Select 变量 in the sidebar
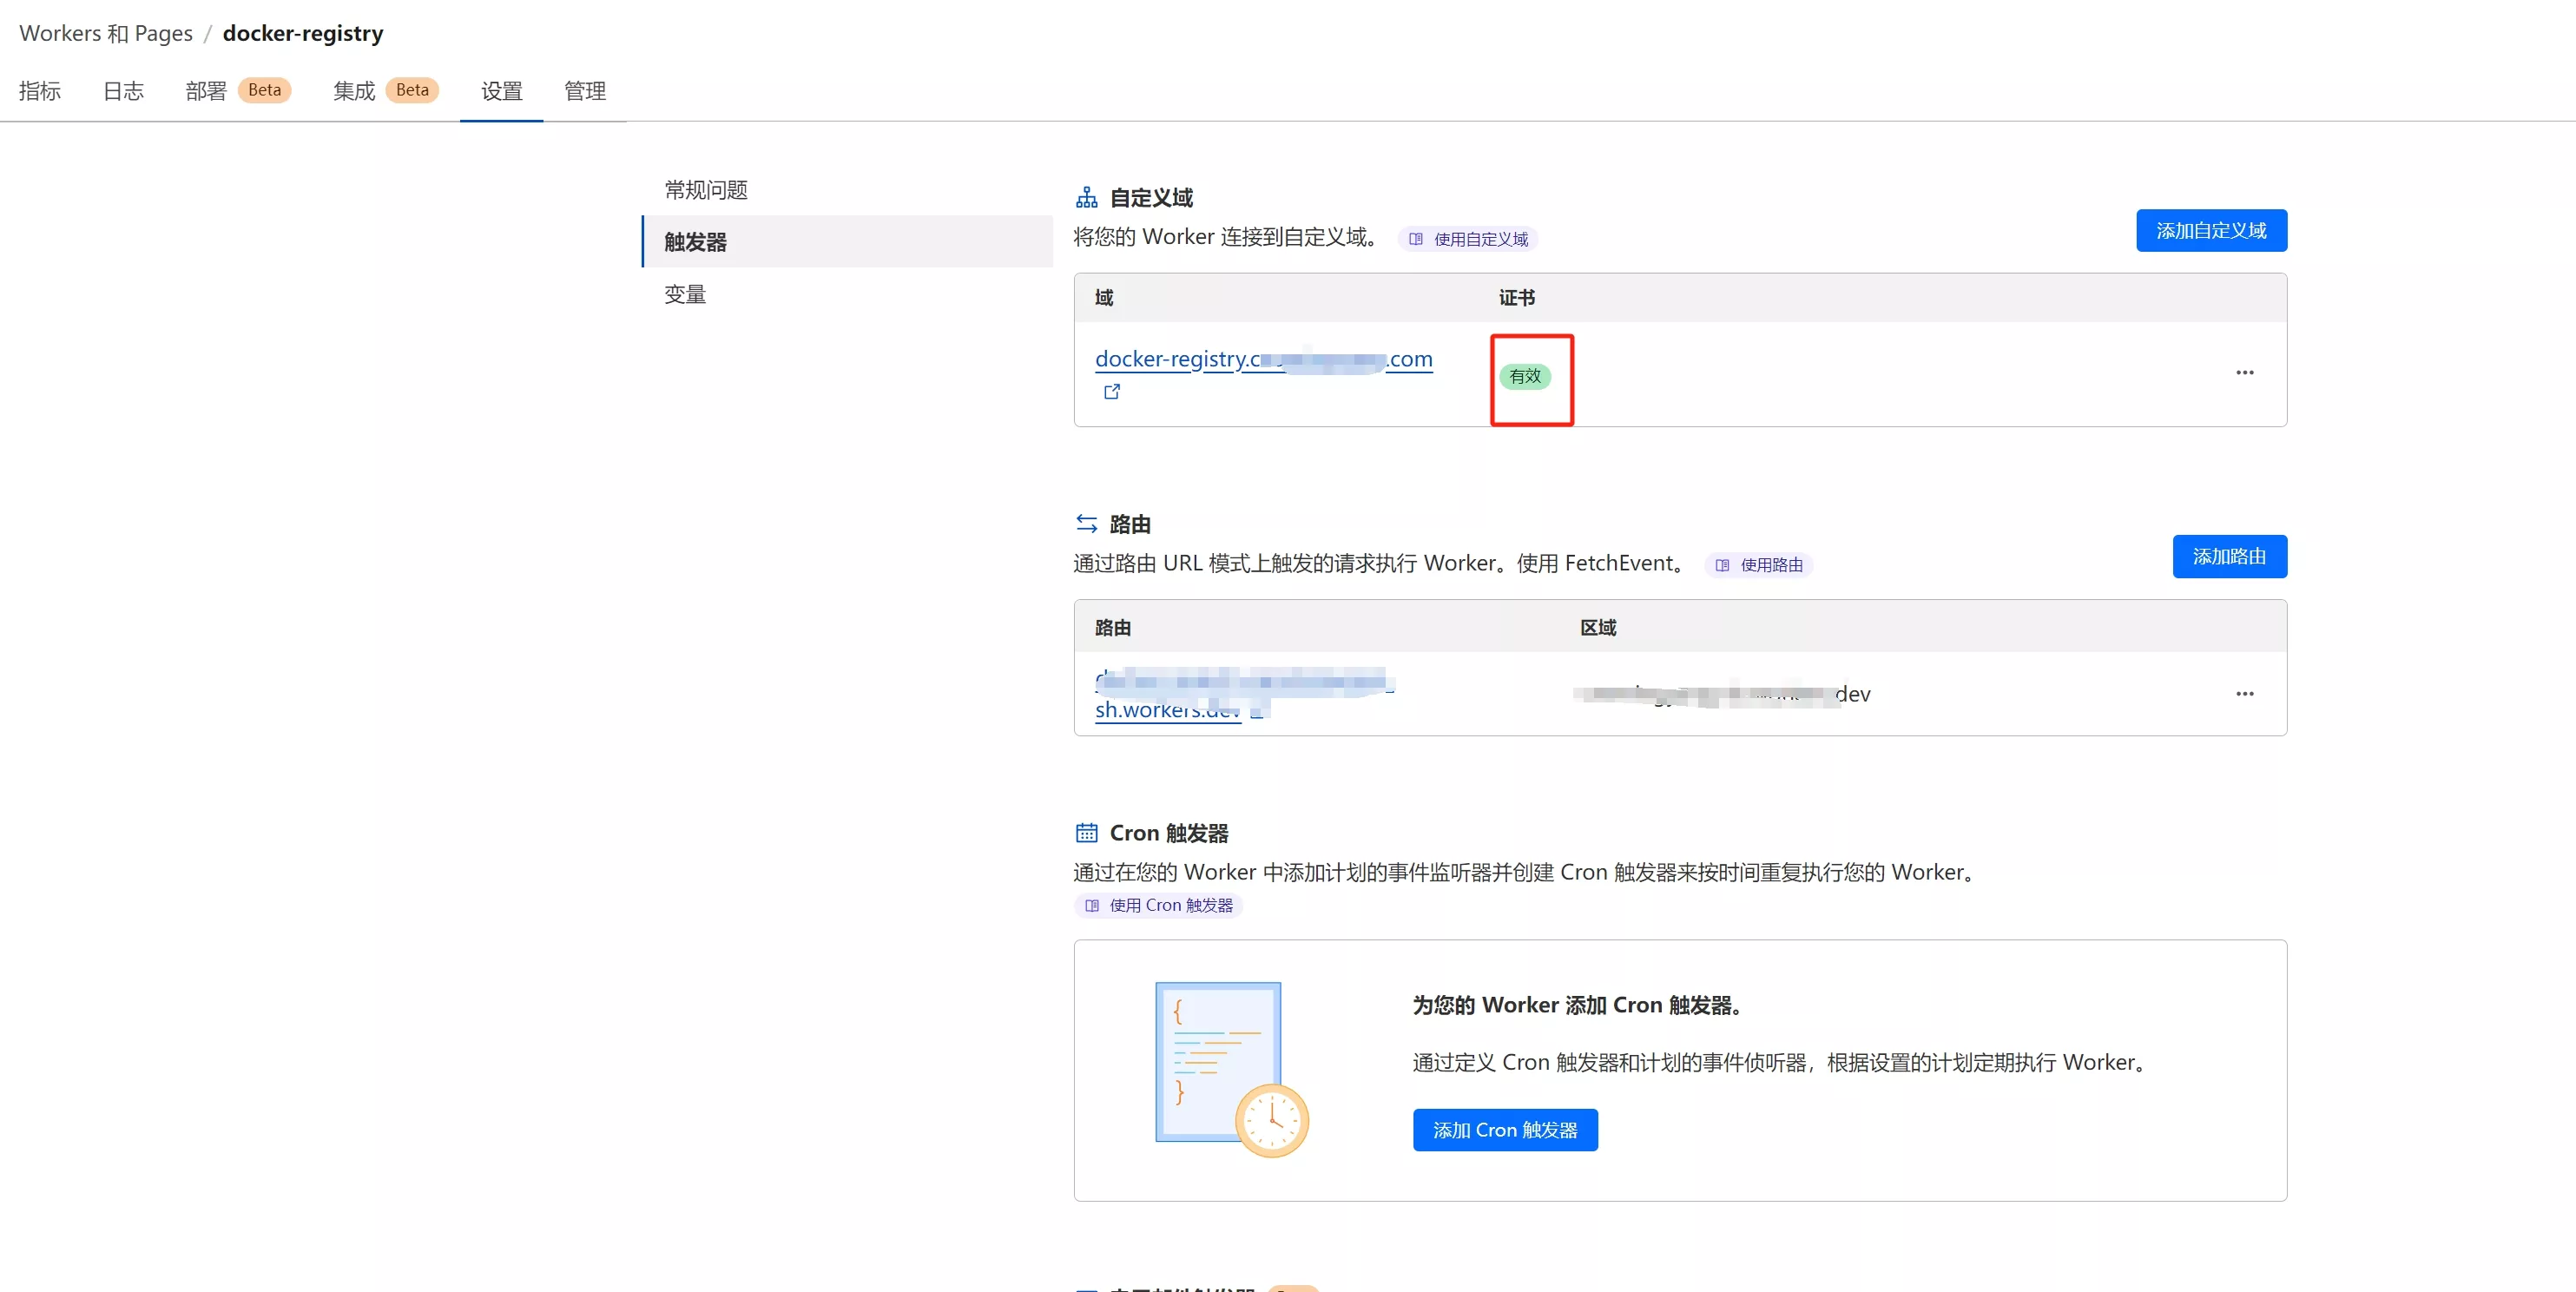The width and height of the screenshot is (2576, 1292). coord(685,293)
